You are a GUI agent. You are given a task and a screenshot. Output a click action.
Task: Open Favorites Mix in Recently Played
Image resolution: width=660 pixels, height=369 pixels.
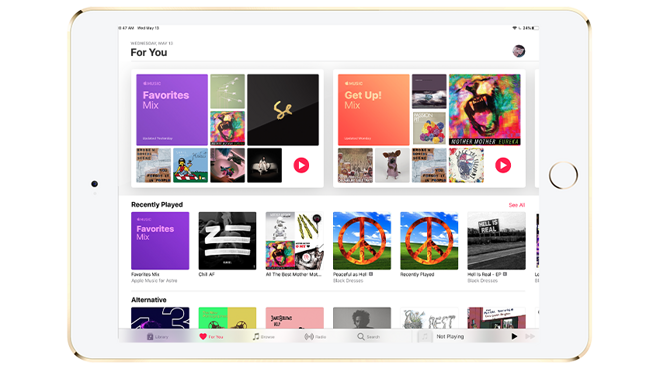160,241
